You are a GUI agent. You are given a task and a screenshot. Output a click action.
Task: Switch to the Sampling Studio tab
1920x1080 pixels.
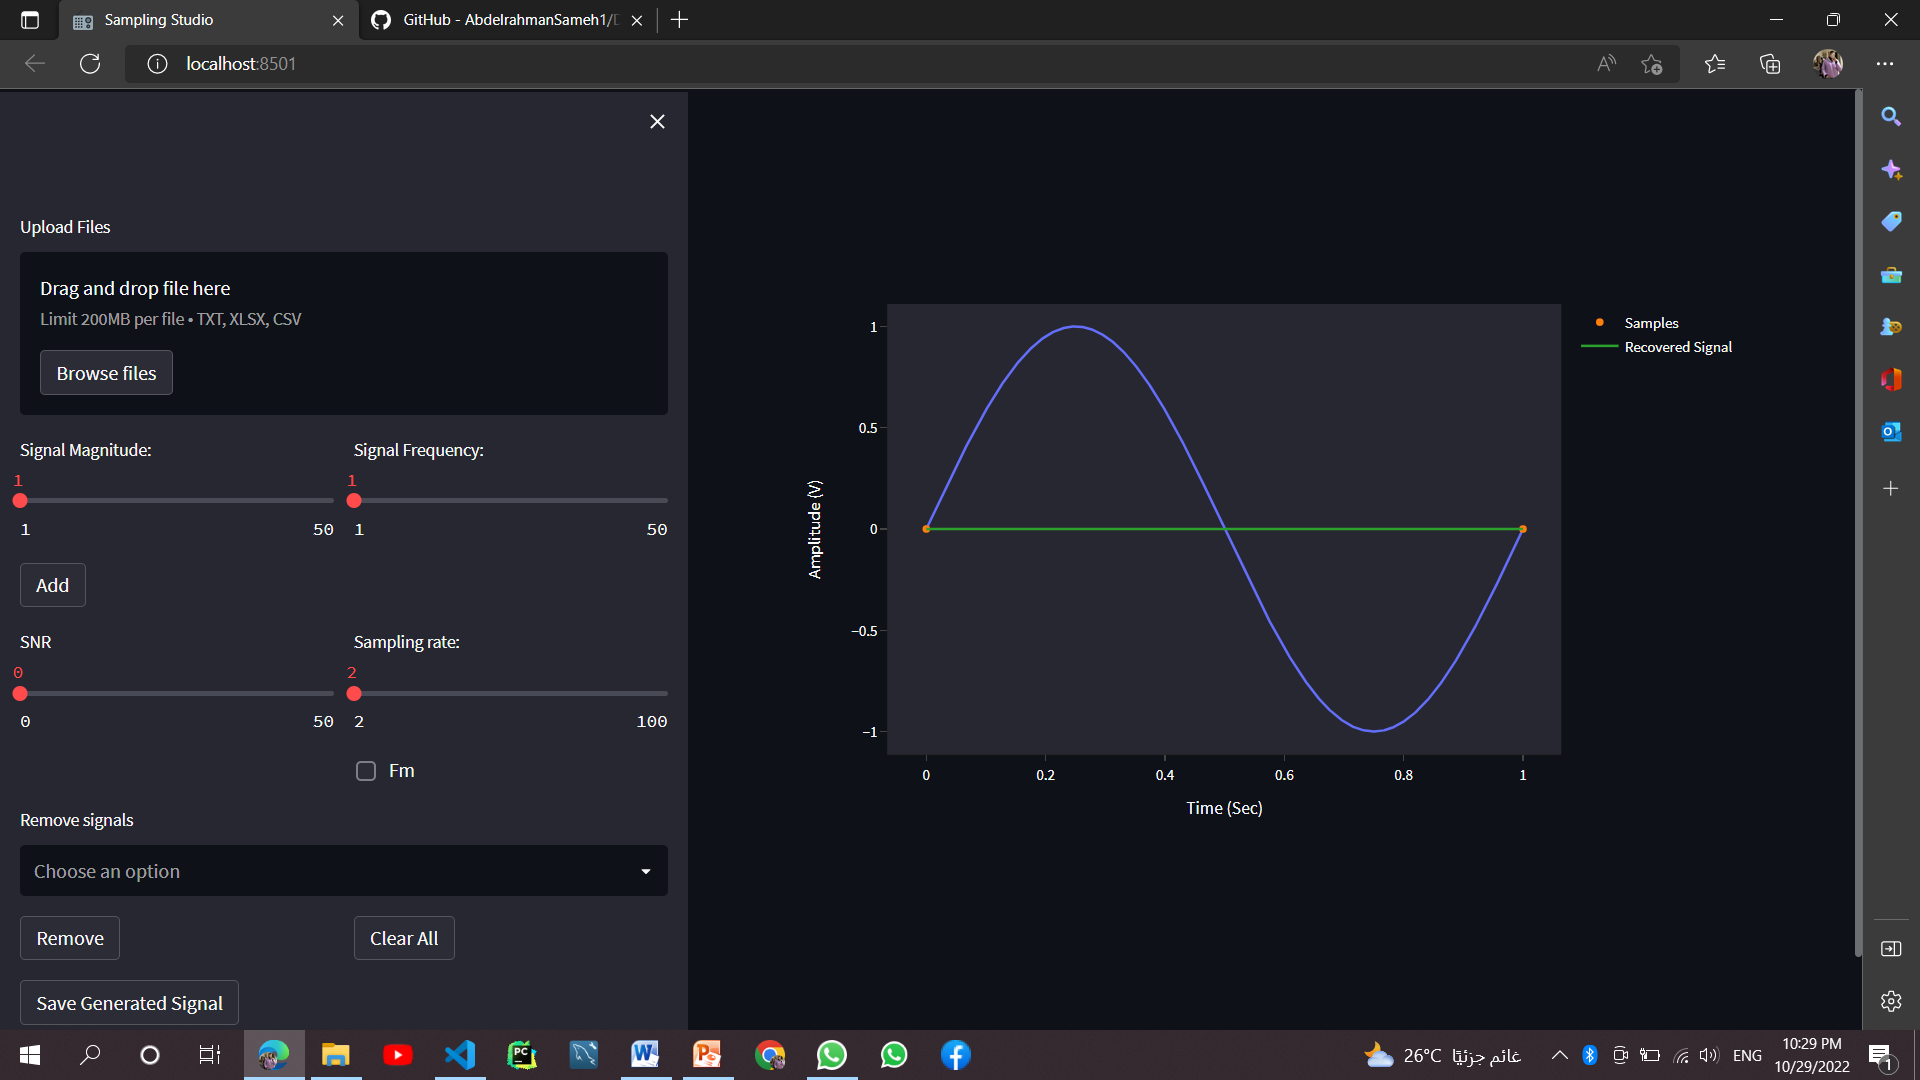[x=209, y=20]
